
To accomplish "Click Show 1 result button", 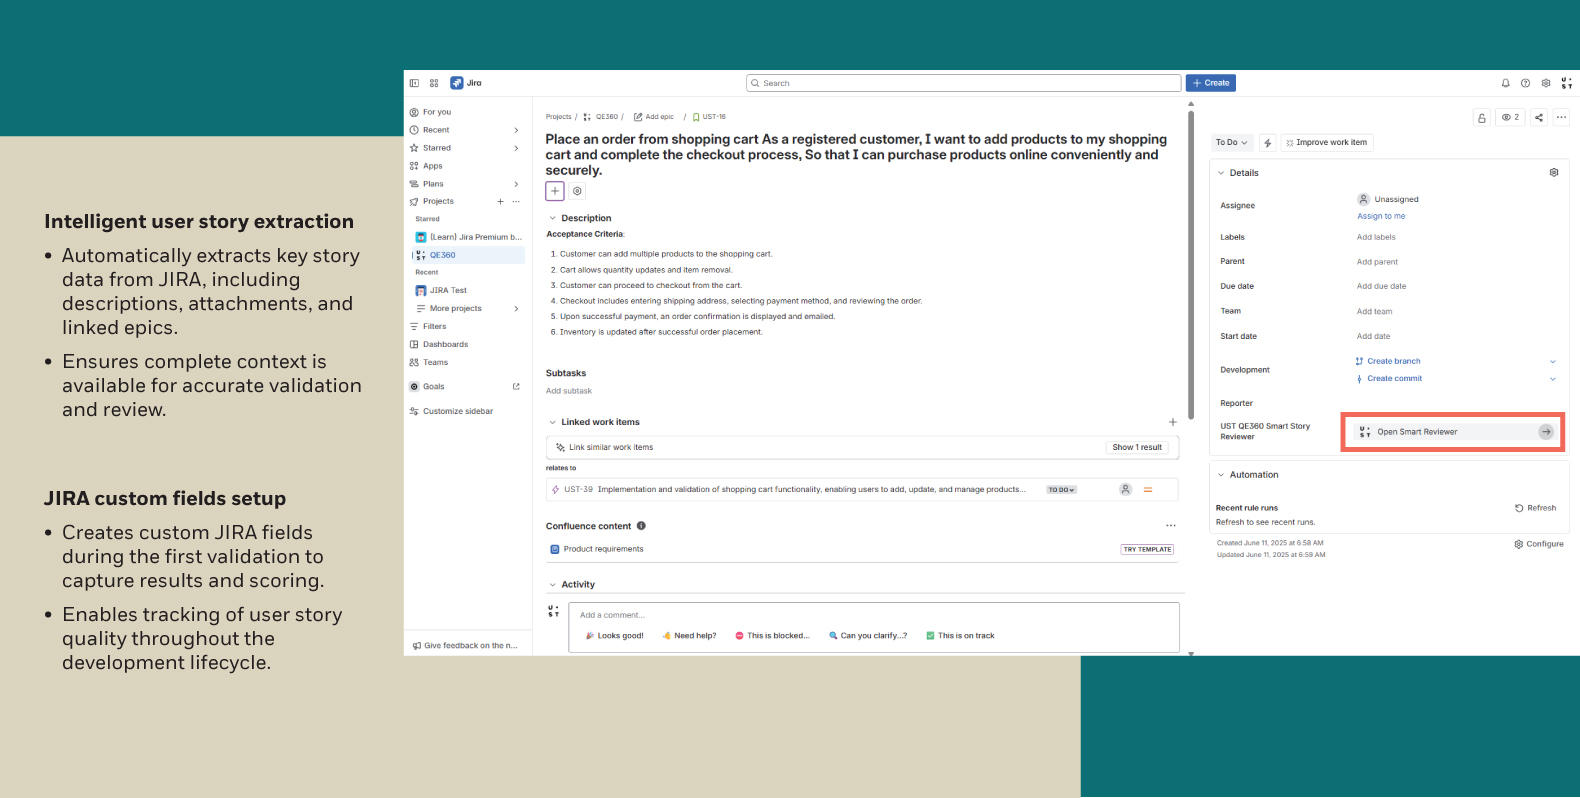I will pos(1137,448).
